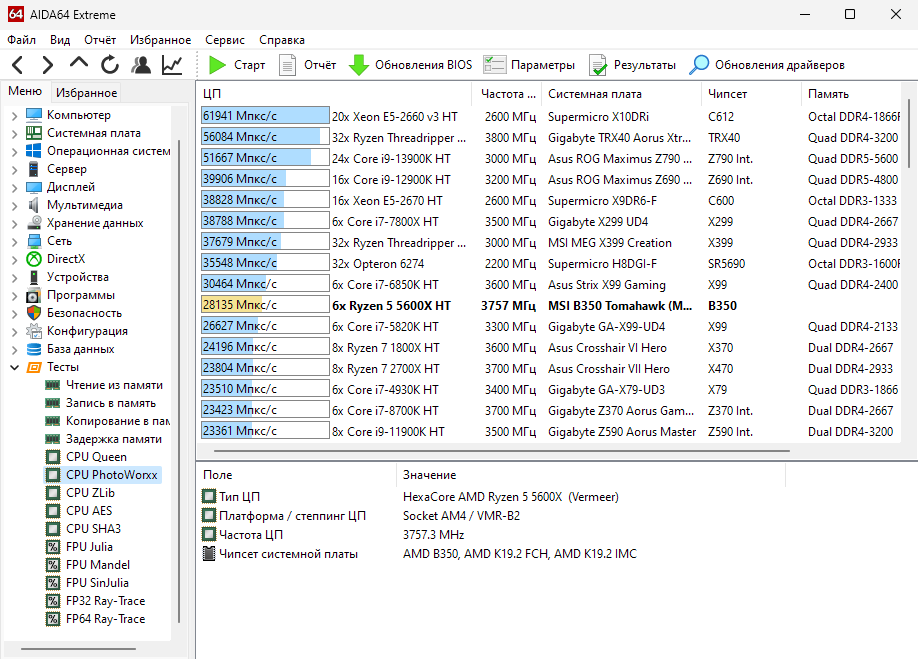Click the green Старт play icon
This screenshot has width=918, height=659.
tap(217, 65)
